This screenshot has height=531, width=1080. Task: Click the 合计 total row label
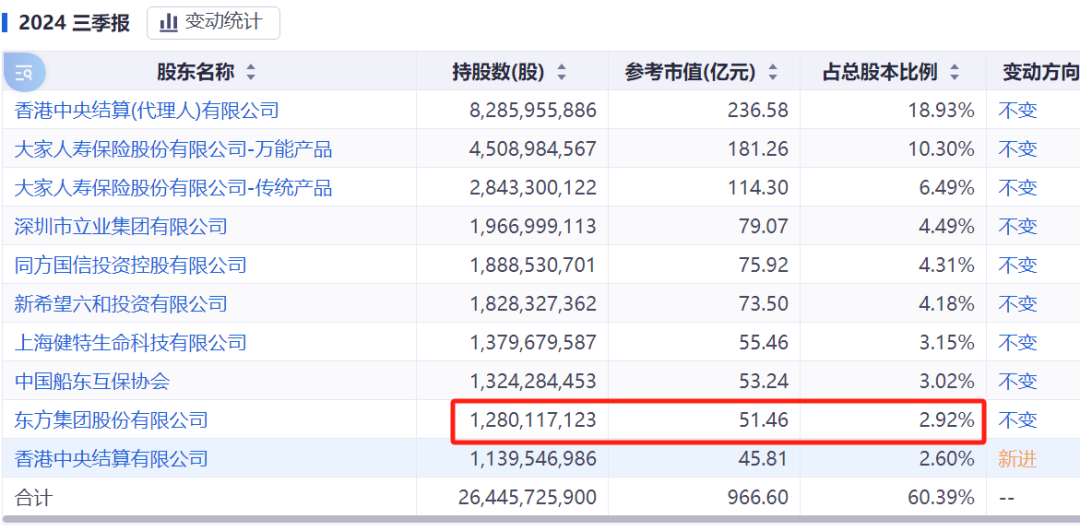[x=33, y=497]
